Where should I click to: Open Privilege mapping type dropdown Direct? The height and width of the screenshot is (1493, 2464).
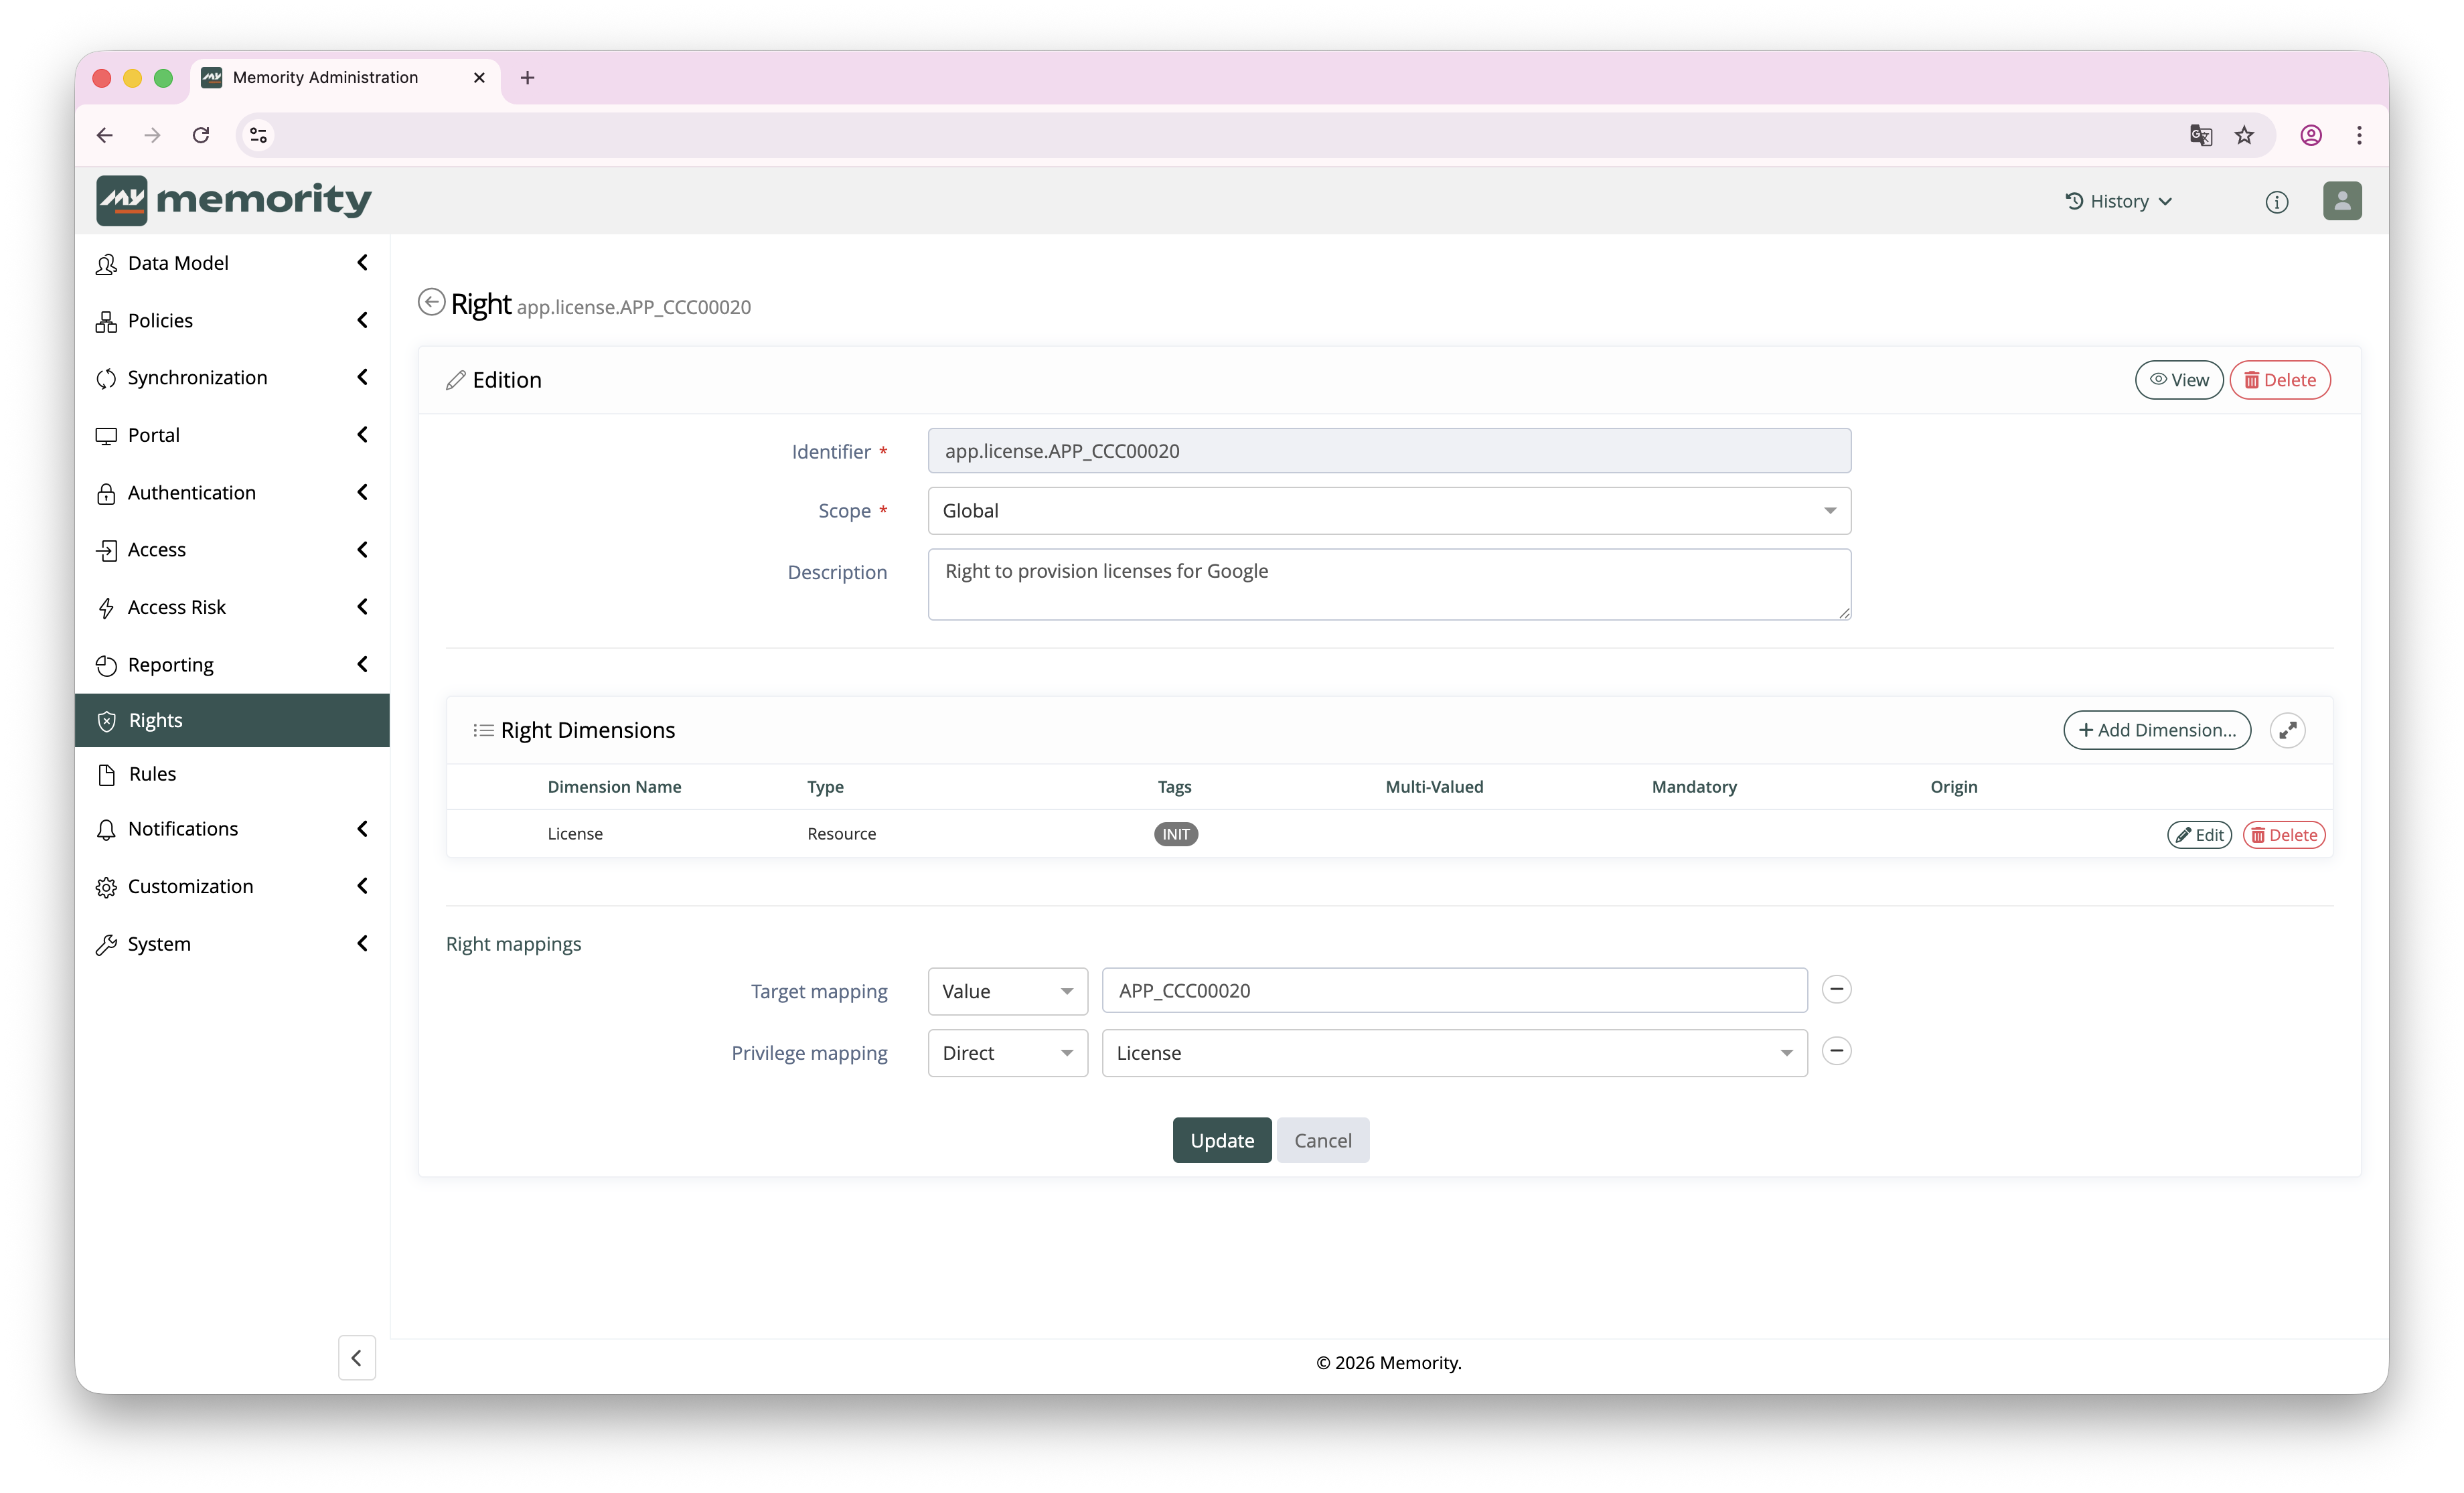coord(1007,1053)
